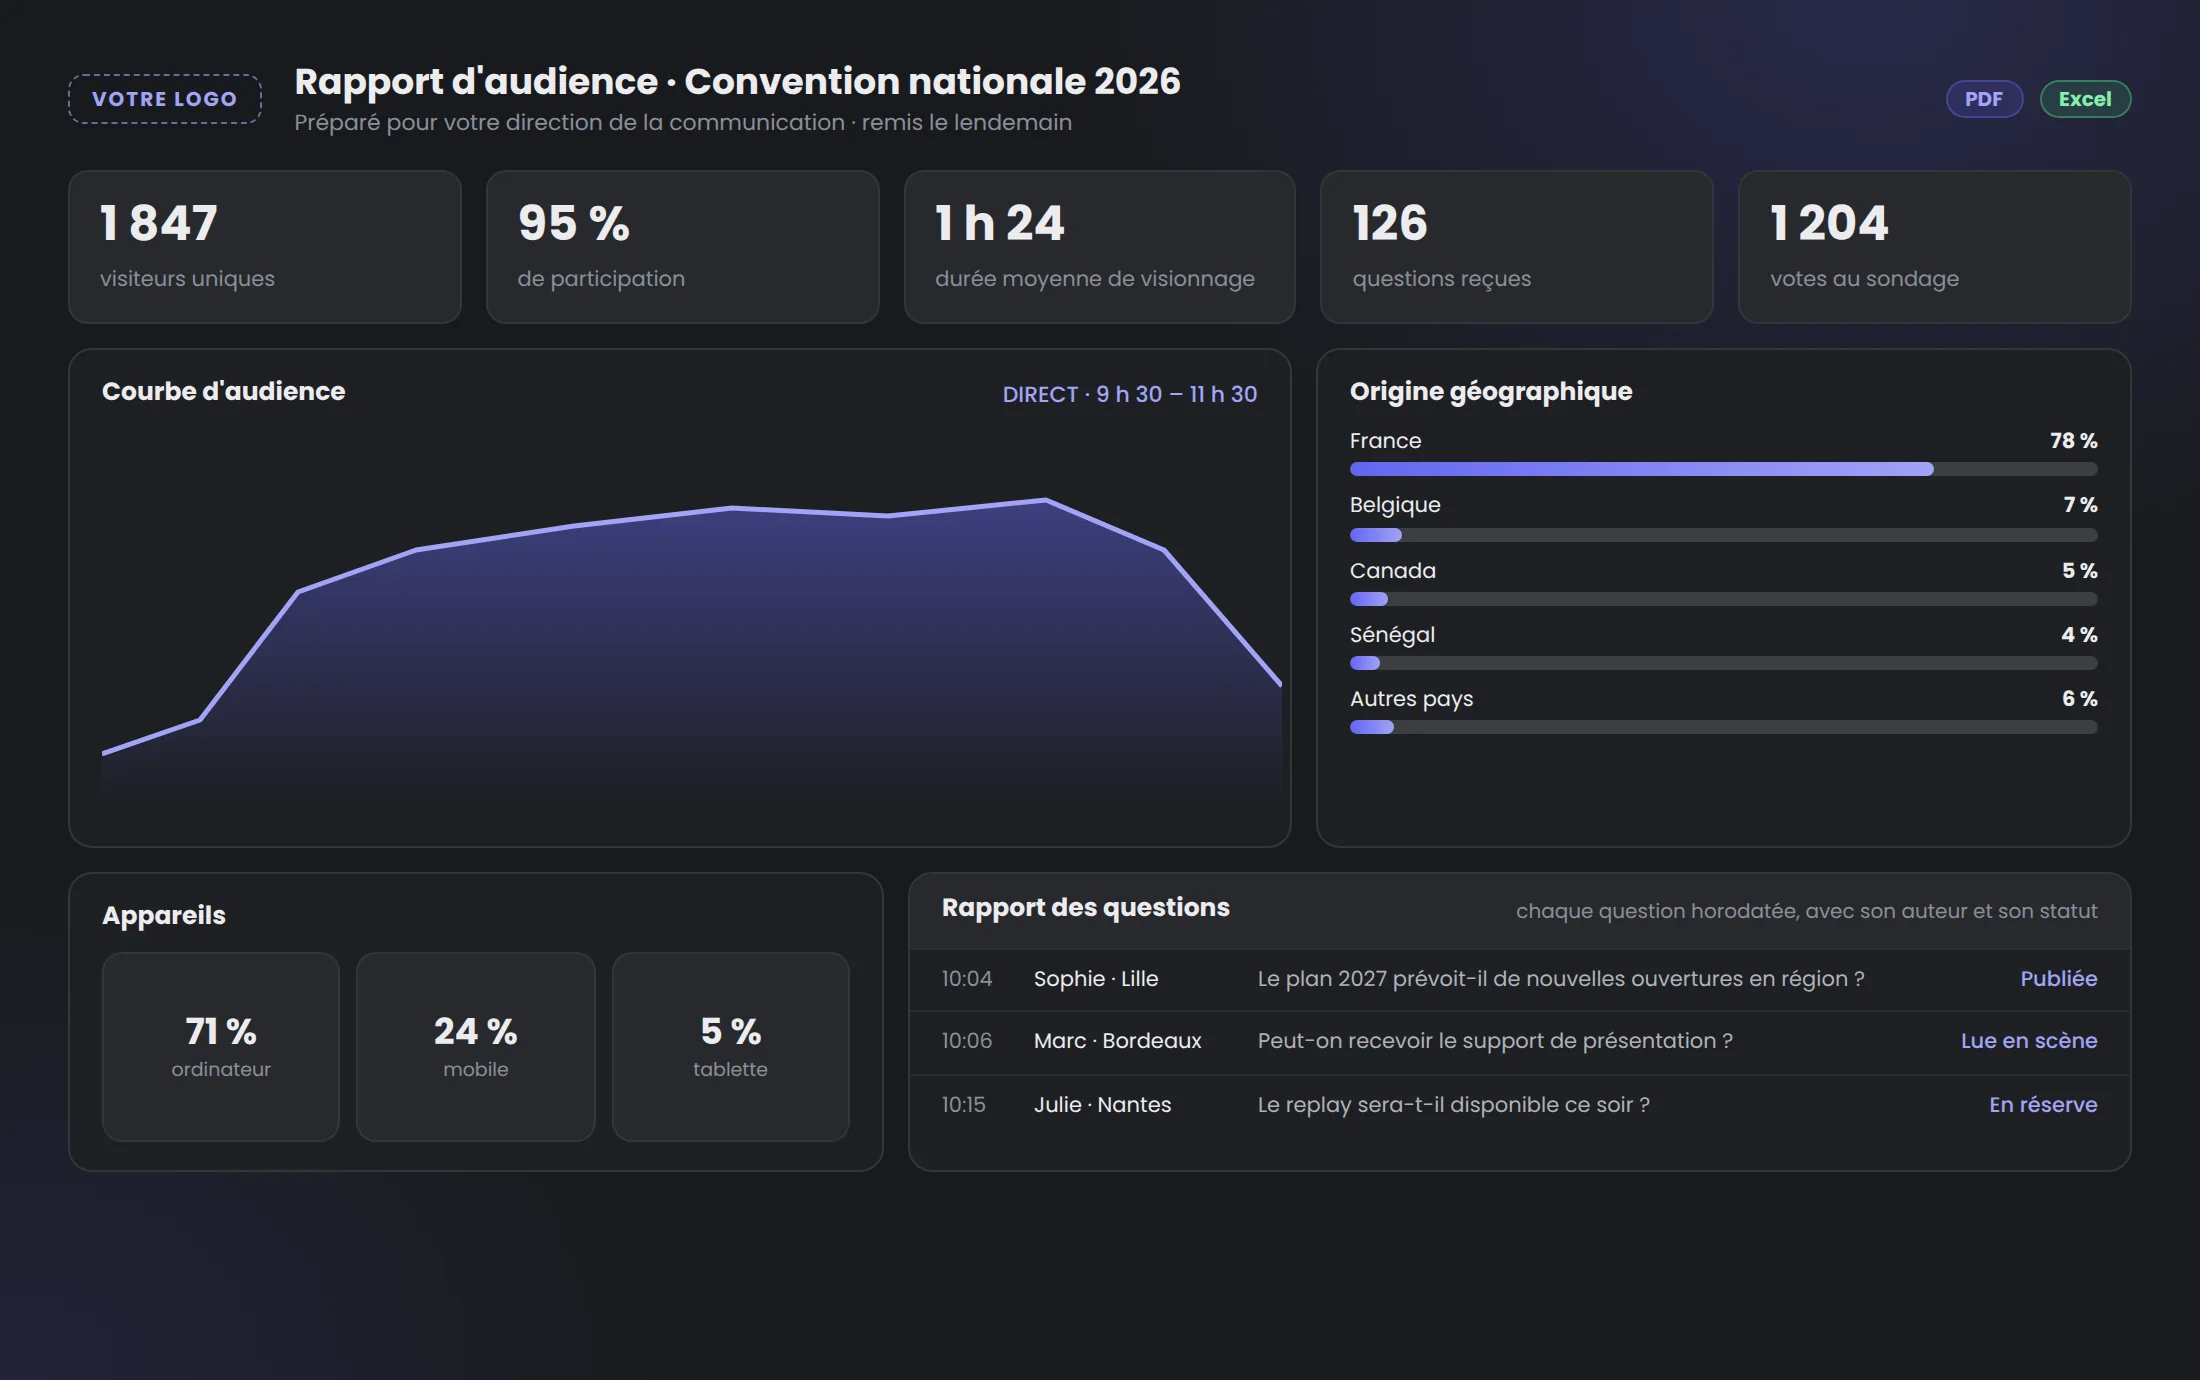2200x1380 pixels.
Task: Click the Rapport des questions heading
Action: (1086, 908)
